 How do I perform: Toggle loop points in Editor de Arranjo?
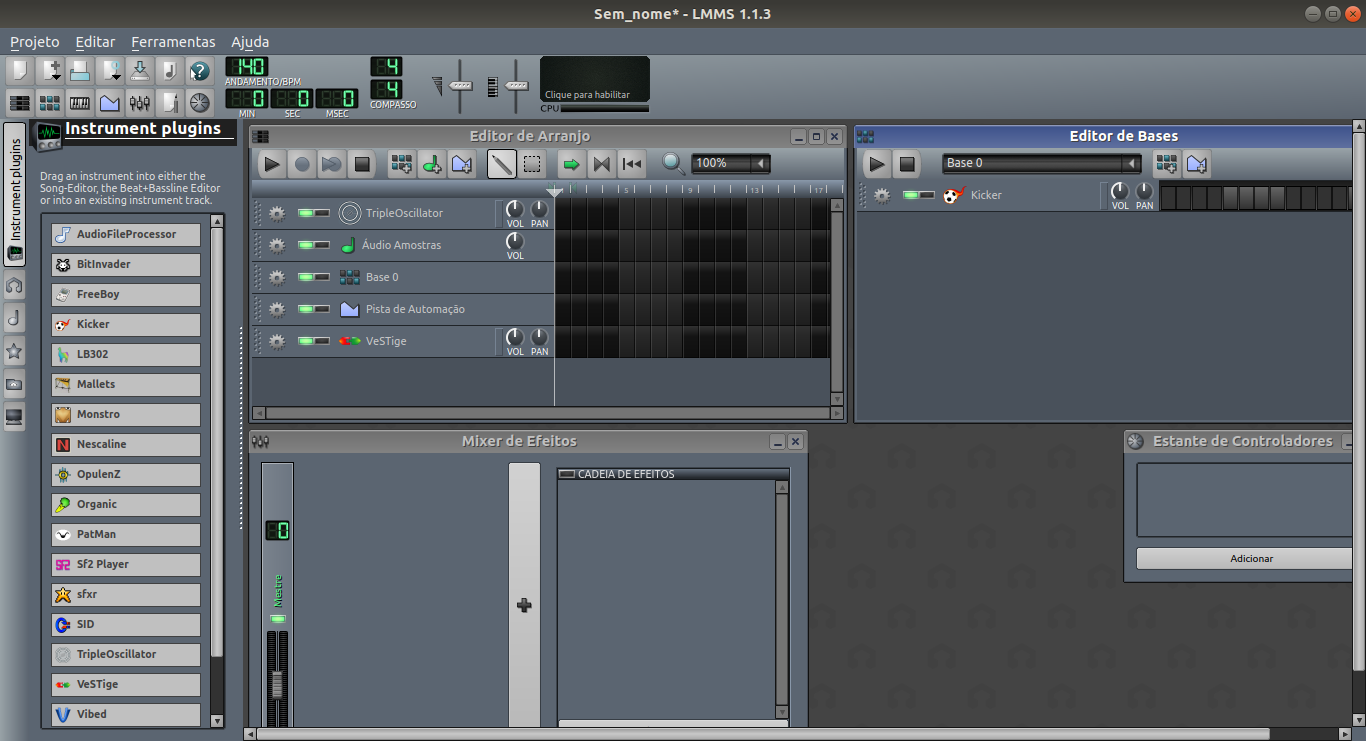coord(602,164)
